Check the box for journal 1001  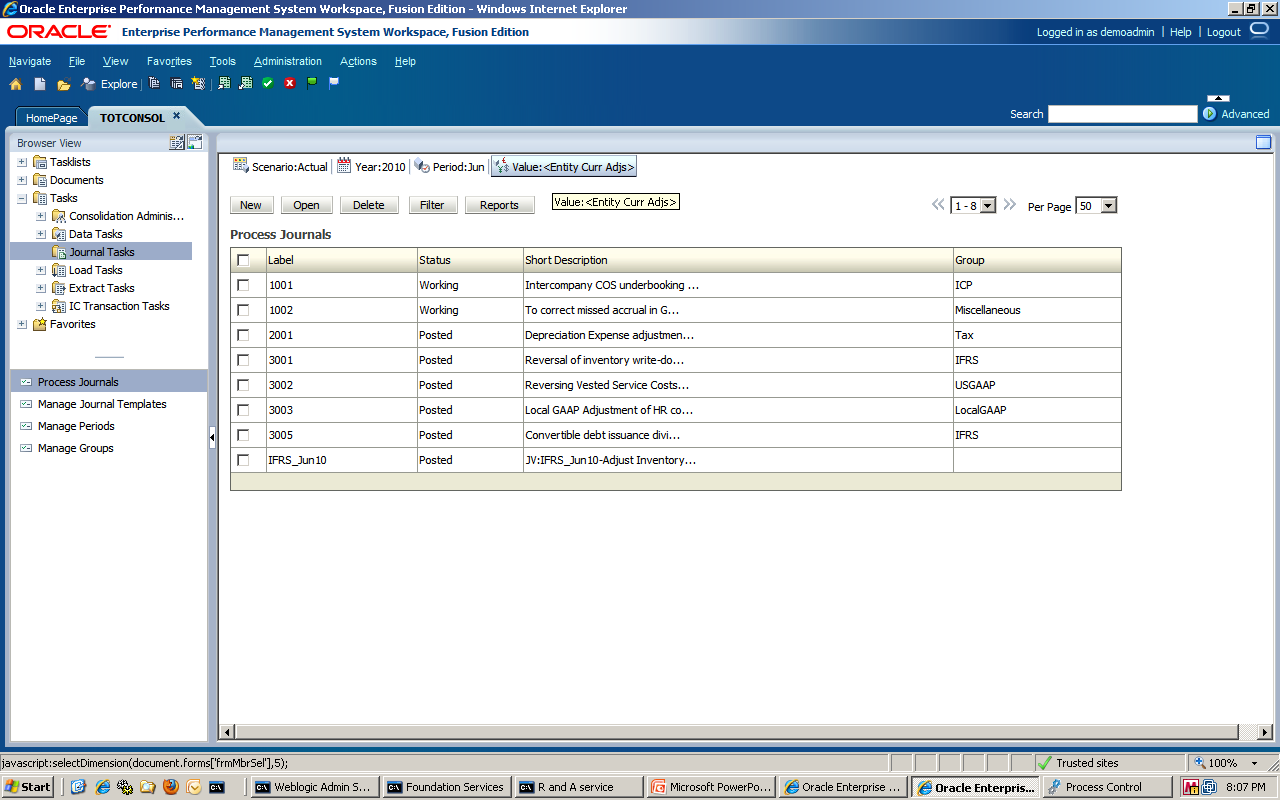(x=243, y=285)
